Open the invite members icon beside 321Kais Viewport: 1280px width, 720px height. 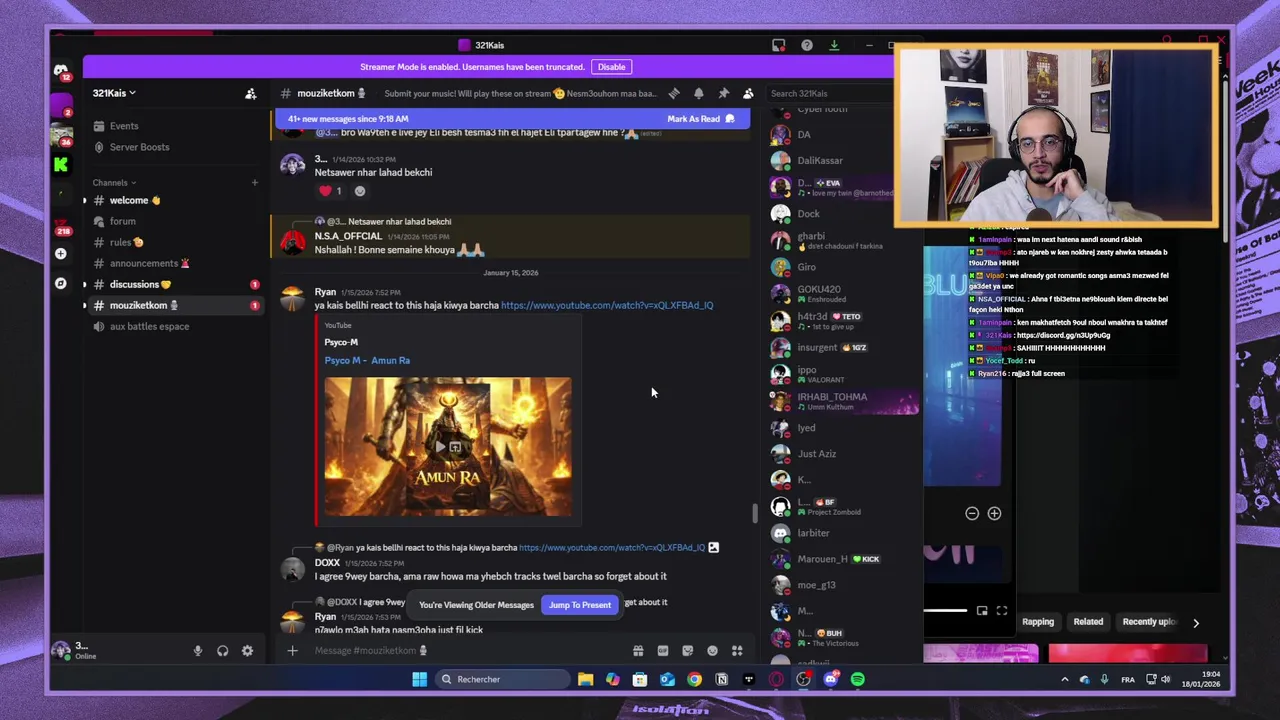coord(251,93)
